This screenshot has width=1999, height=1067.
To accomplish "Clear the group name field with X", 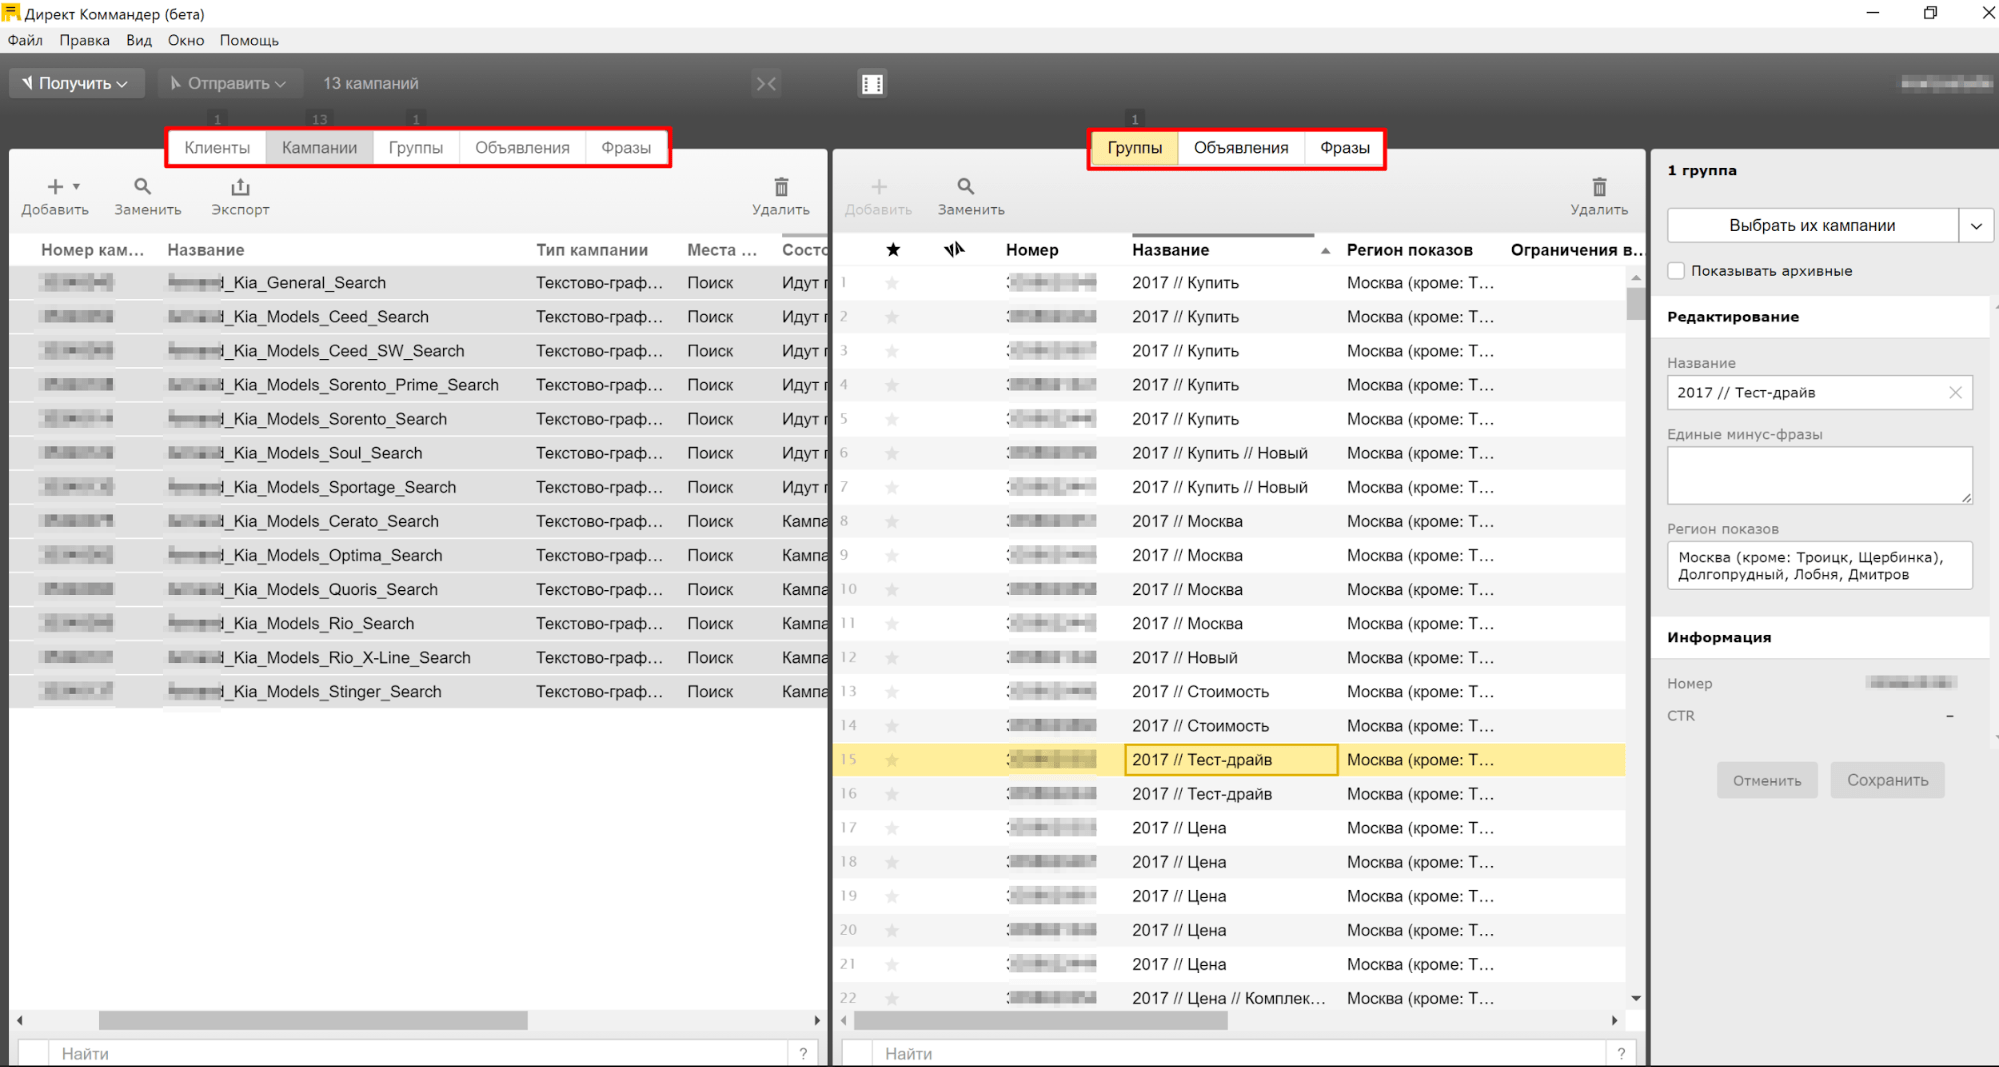I will [1955, 393].
